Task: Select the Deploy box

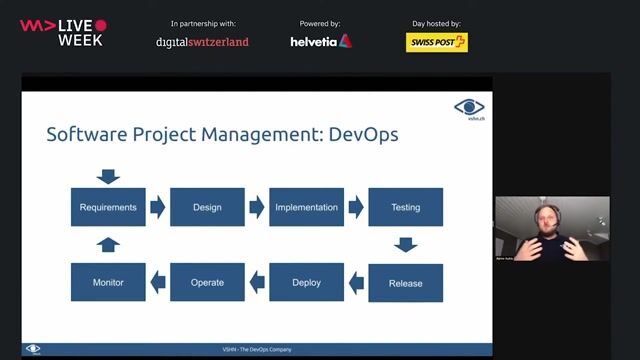Action: point(307,282)
